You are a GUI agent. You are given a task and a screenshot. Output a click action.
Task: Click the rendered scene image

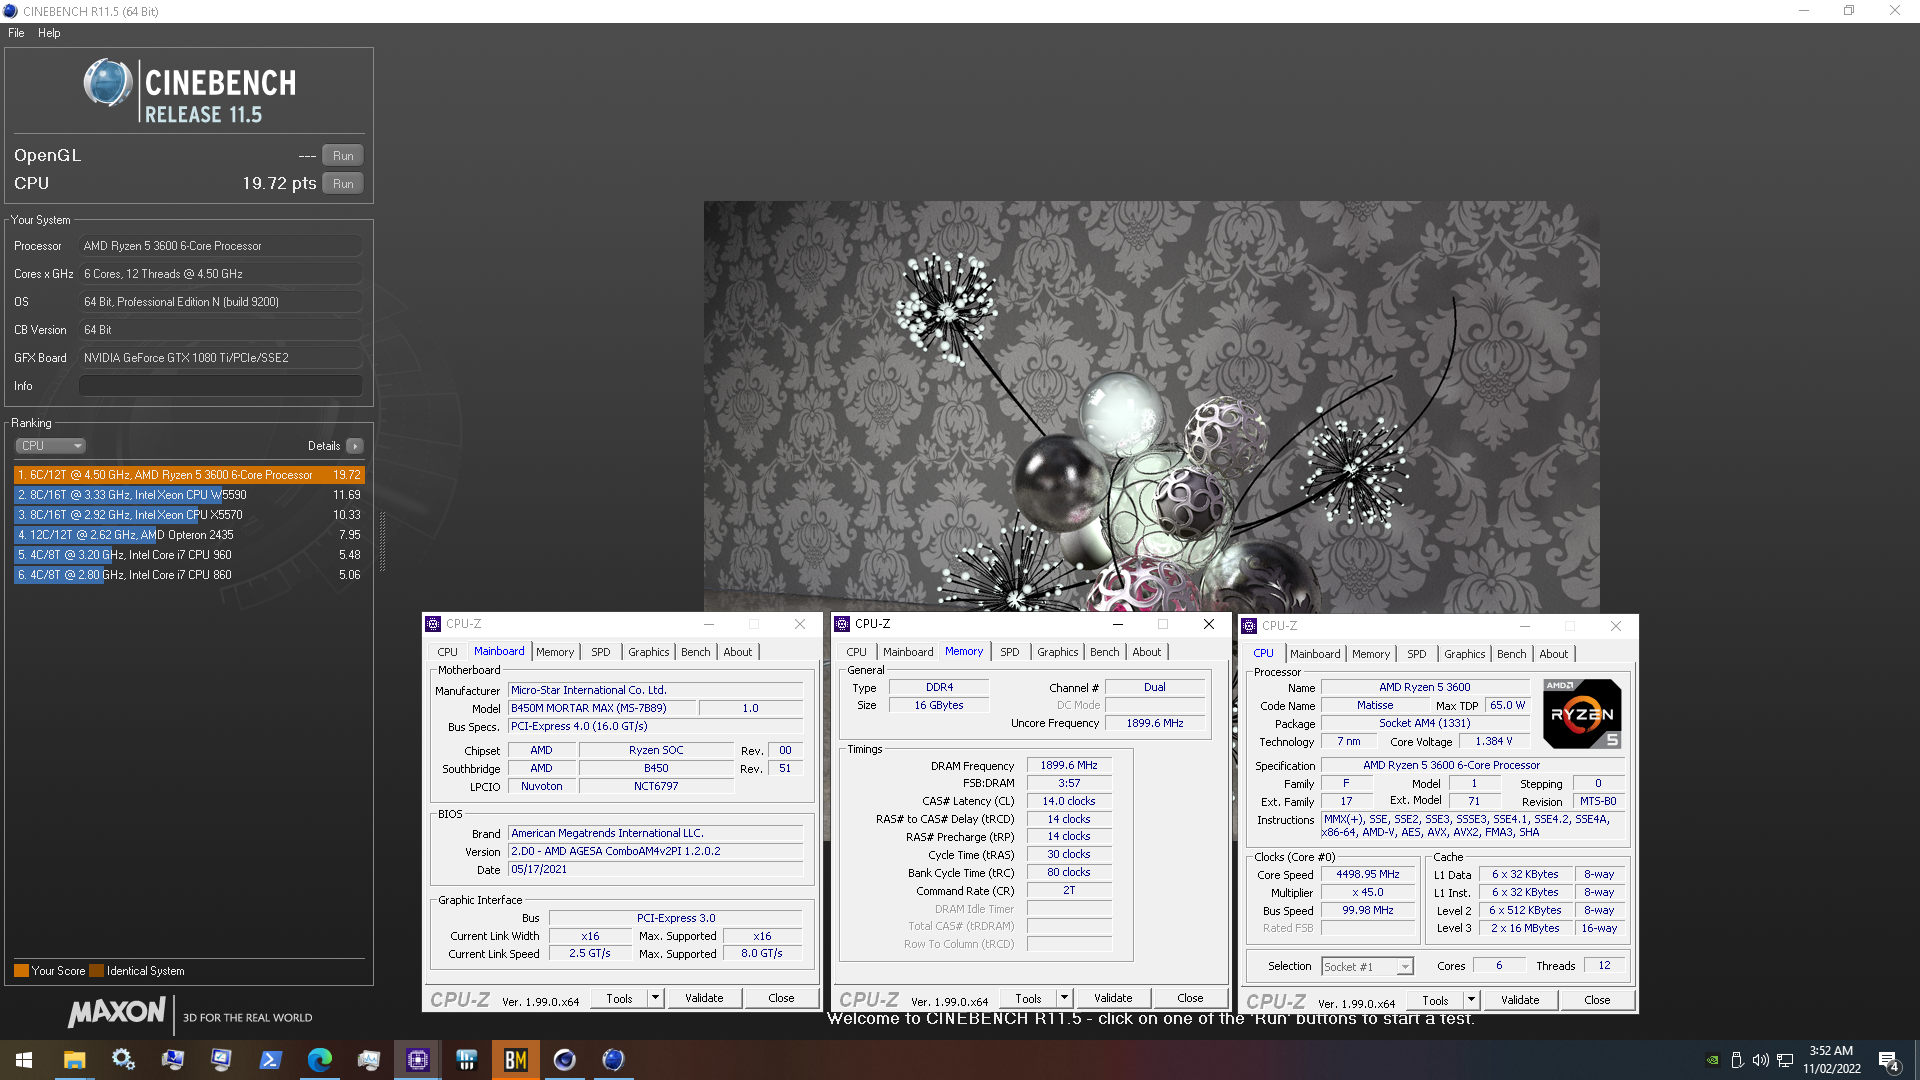tap(1151, 407)
